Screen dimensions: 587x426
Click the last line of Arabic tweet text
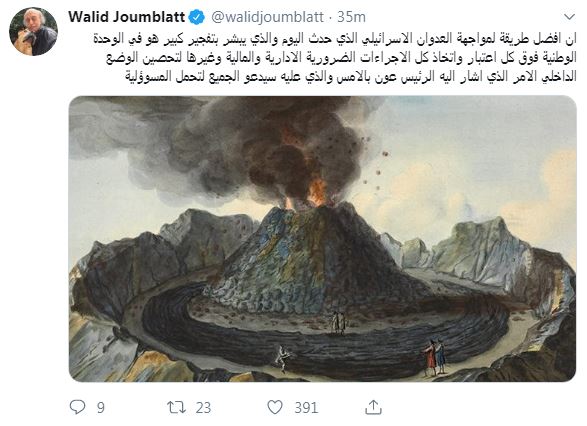(351, 77)
